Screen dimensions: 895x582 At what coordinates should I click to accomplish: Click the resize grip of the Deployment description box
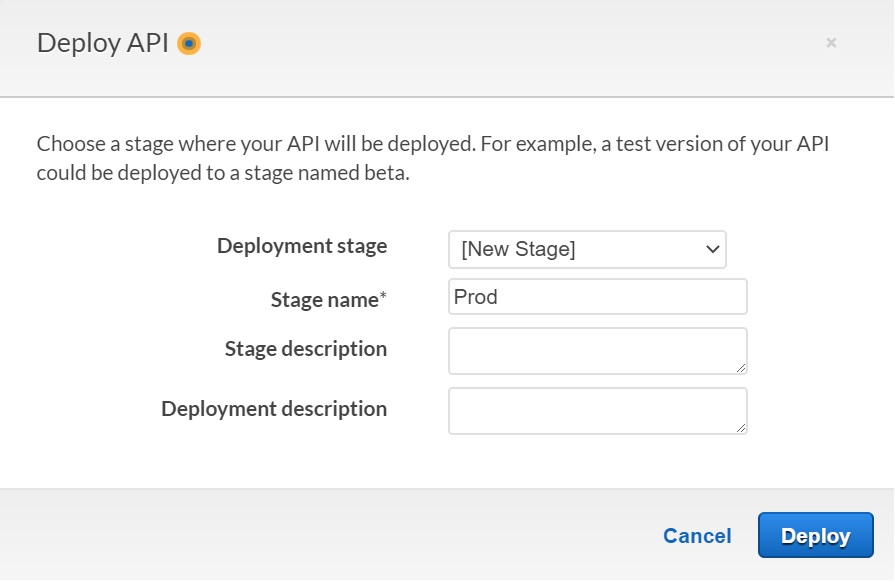pyautogui.click(x=741, y=428)
